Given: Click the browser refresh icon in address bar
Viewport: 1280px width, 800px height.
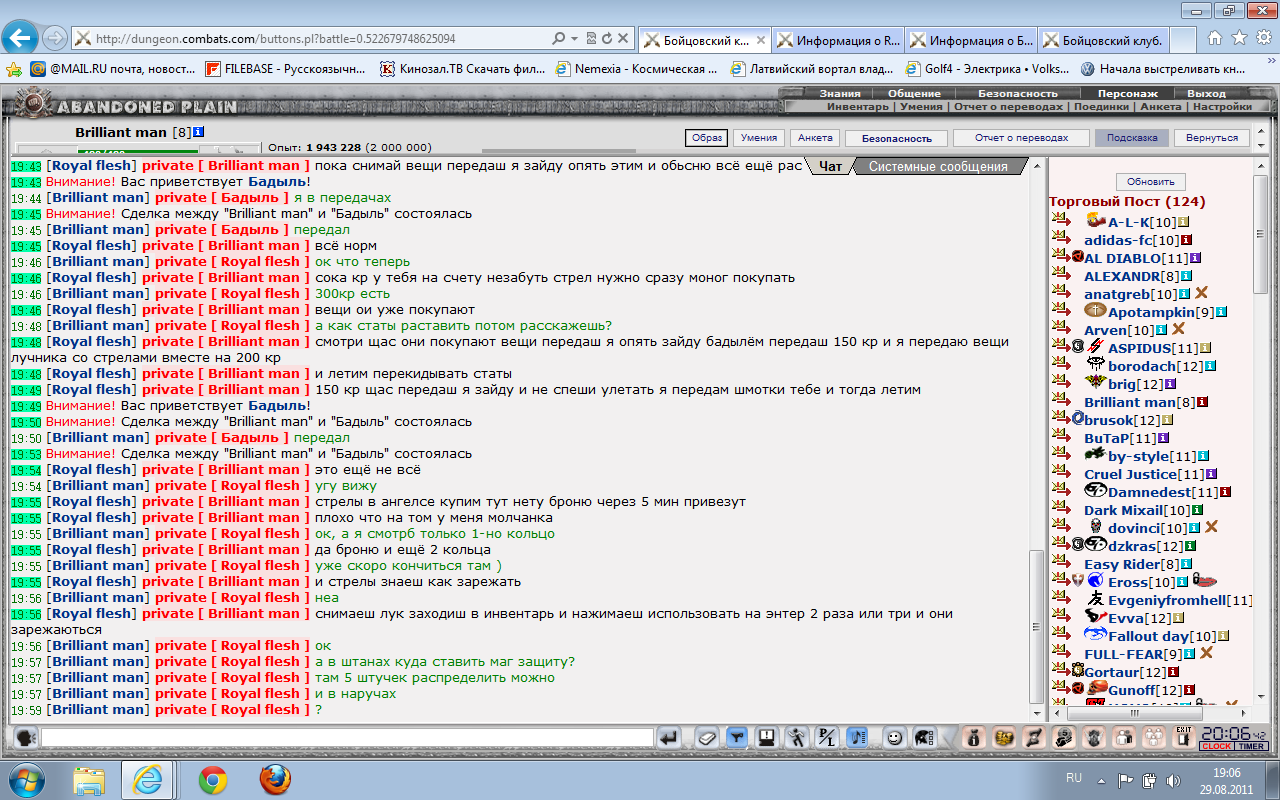Looking at the screenshot, I should (x=607, y=39).
